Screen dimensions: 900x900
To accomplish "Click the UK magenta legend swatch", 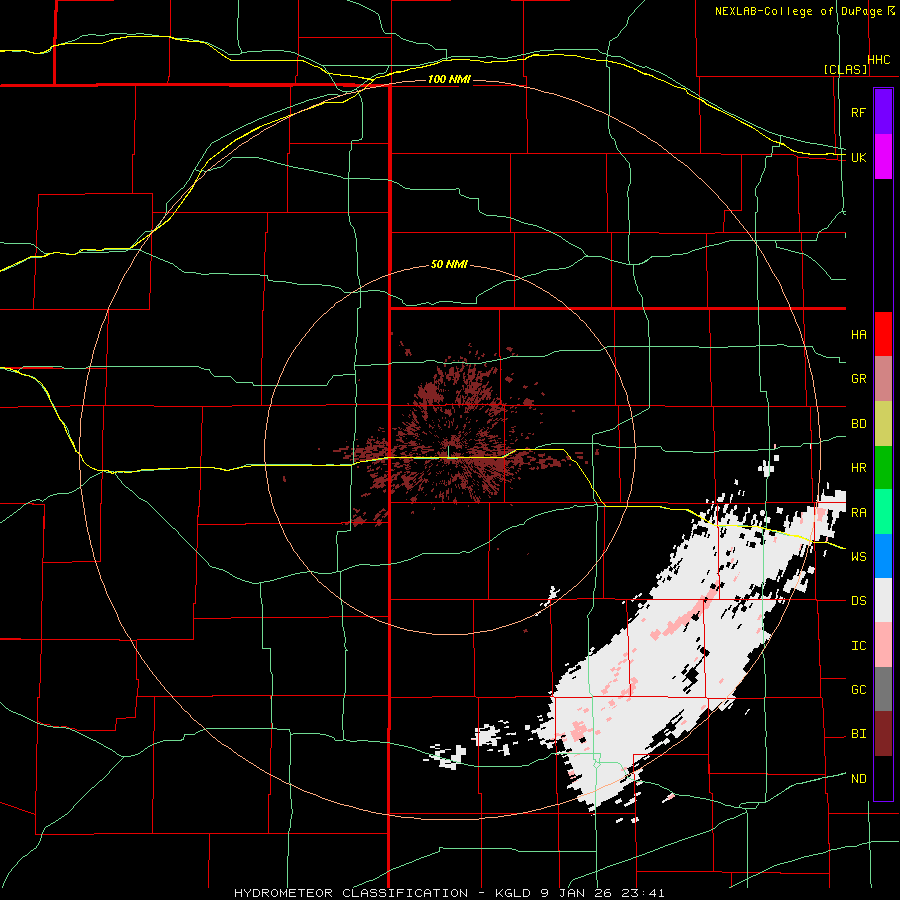I will coord(883,156).
